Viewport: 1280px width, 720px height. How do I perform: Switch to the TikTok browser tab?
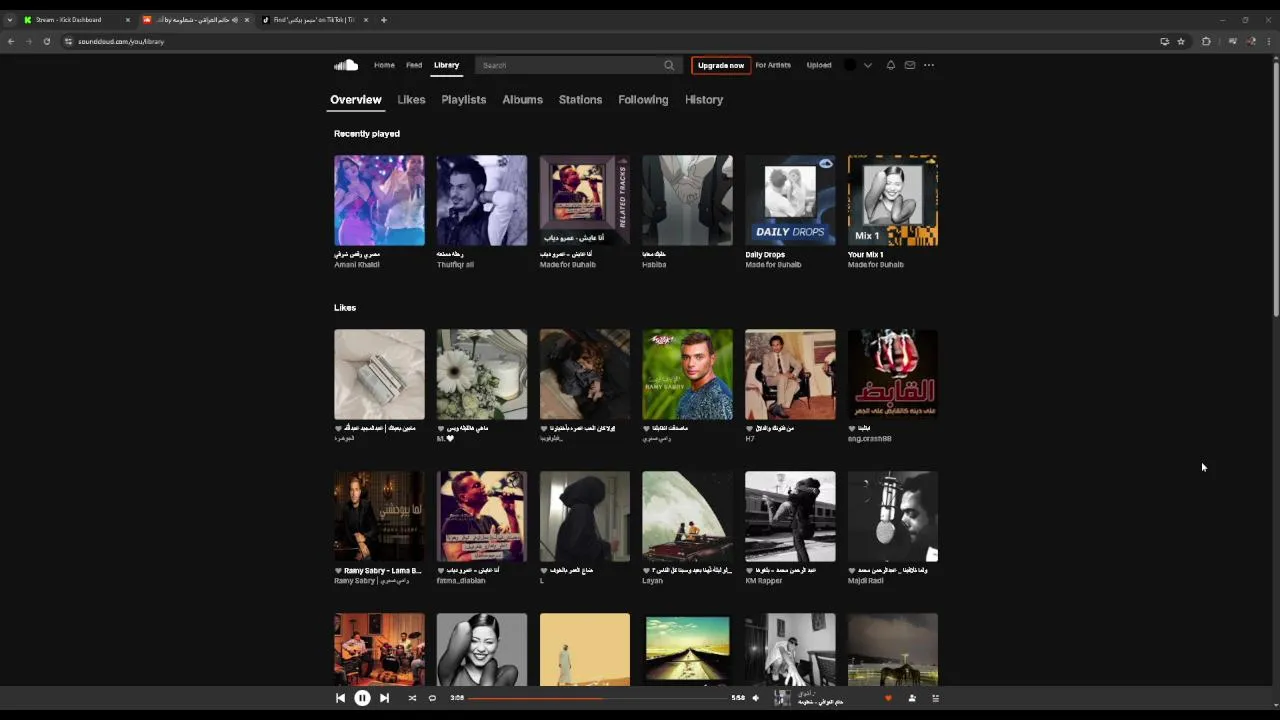[x=315, y=19]
